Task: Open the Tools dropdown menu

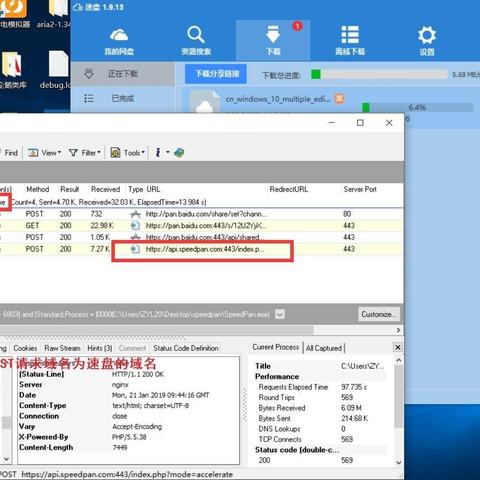Action: point(128,153)
